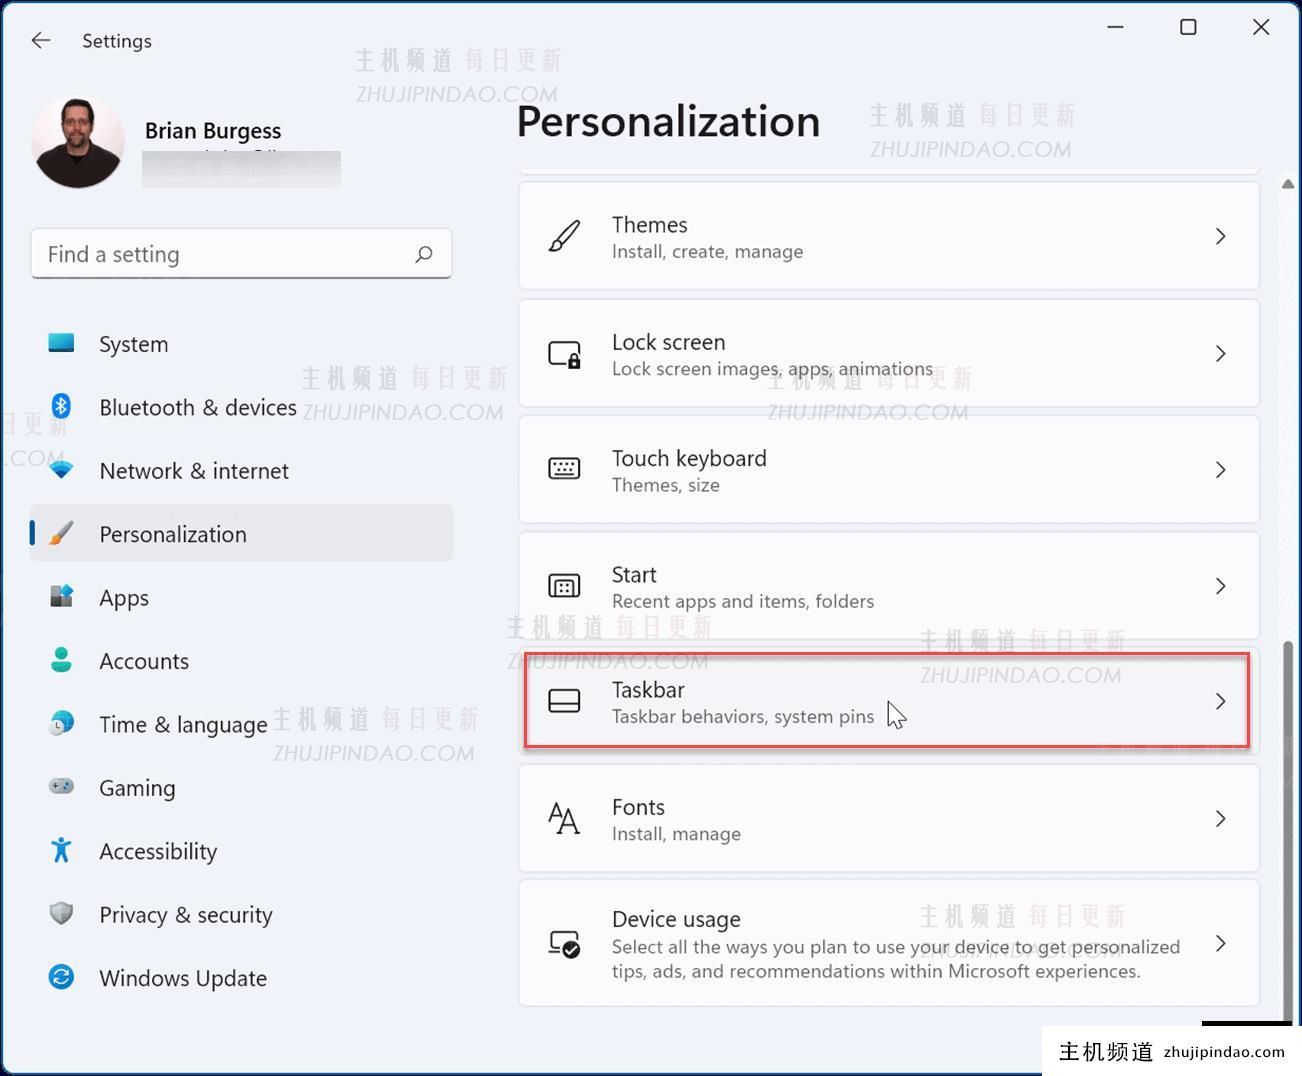Select the Touch keyboard icon

coord(564,469)
